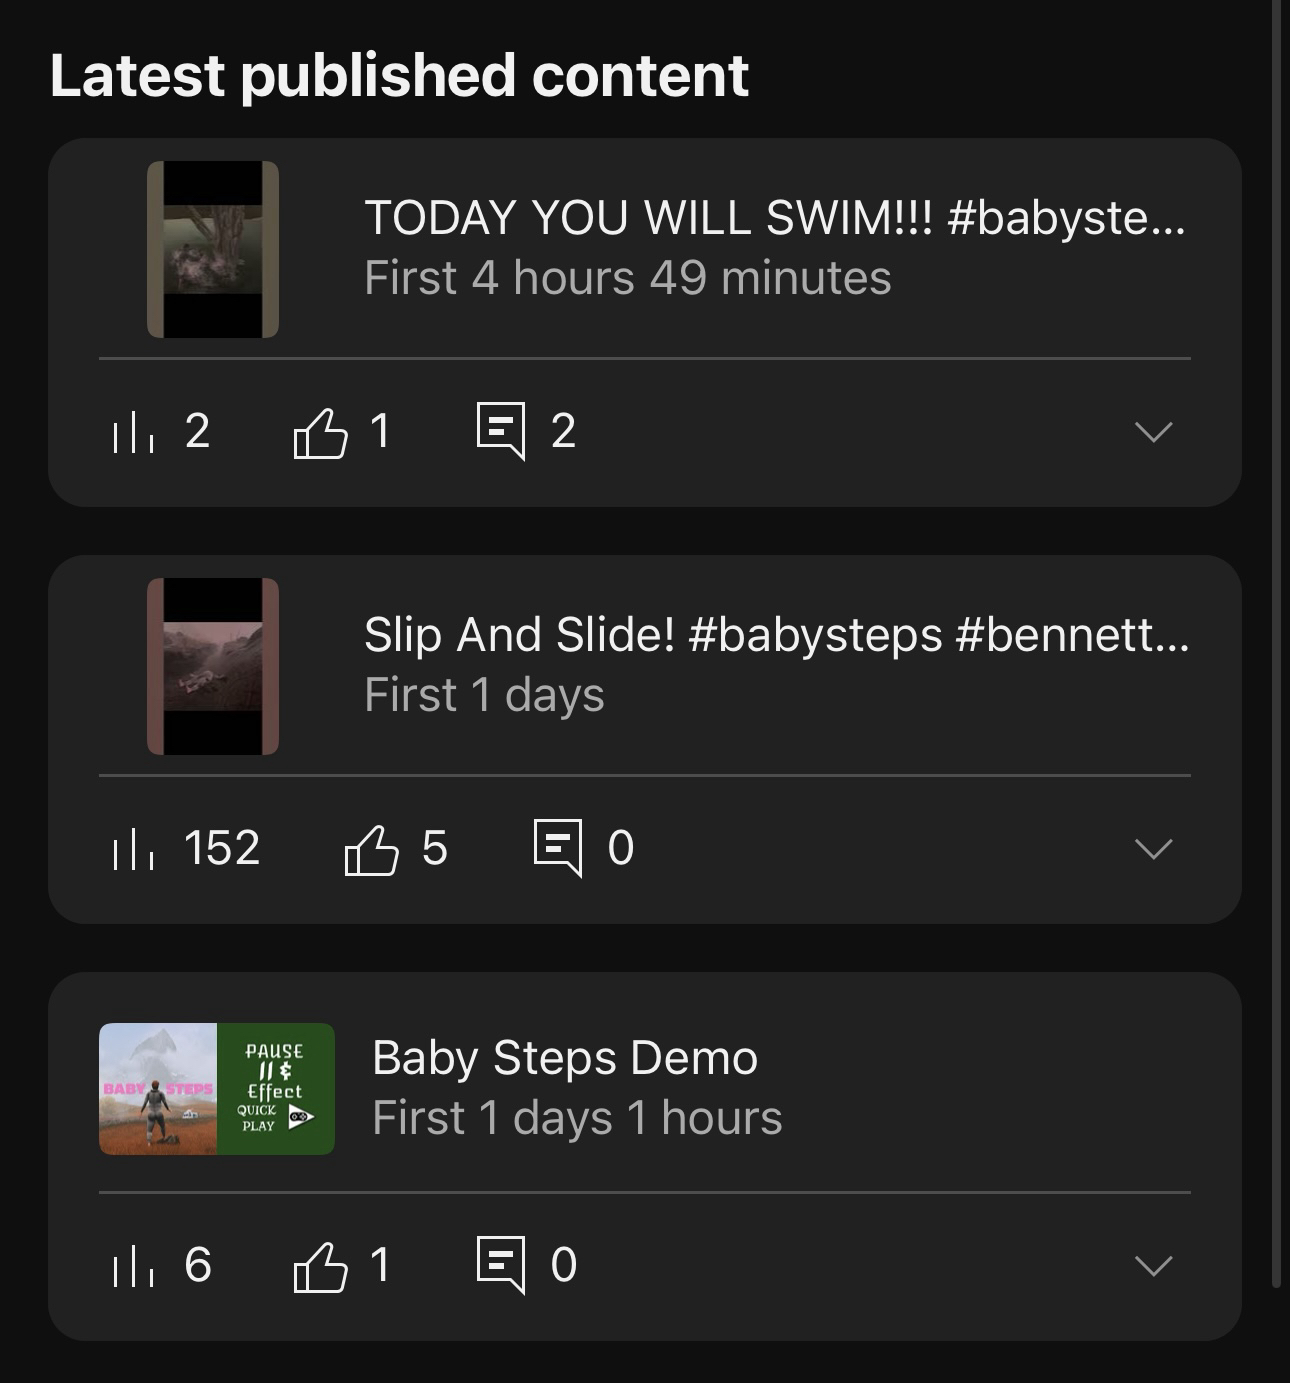Click the Latest published content heading
The height and width of the screenshot is (1383, 1290).
(399, 76)
